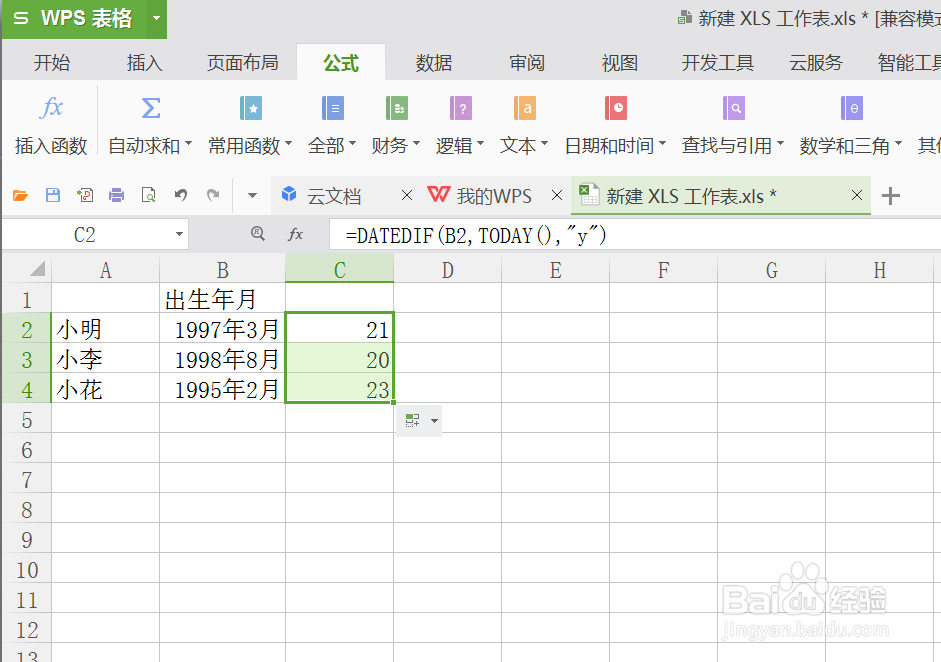Open the 云服务 ribbon tab

pos(816,62)
